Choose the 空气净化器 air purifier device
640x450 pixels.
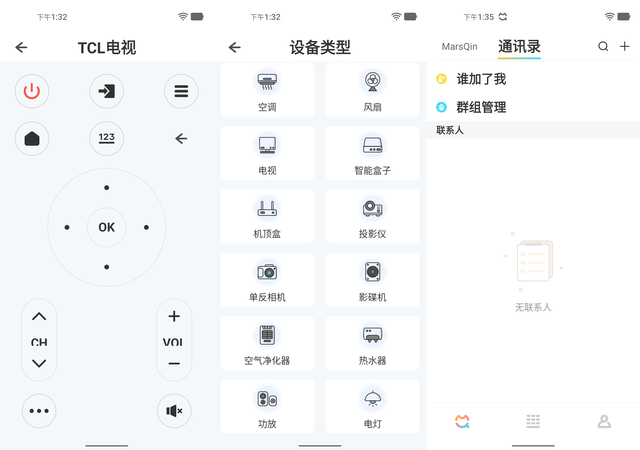pyautogui.click(x=267, y=343)
